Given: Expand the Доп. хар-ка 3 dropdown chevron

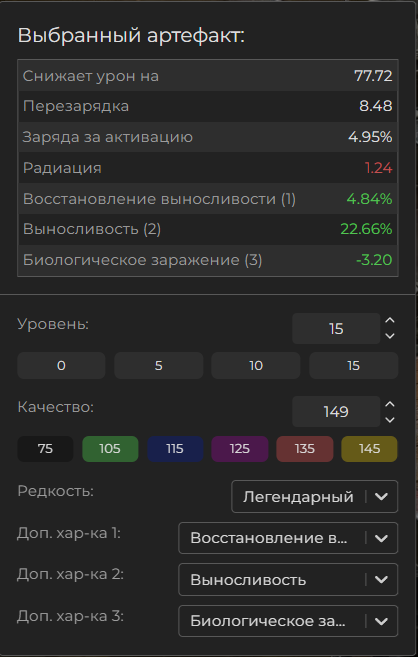Looking at the screenshot, I should pyautogui.click(x=381, y=621).
